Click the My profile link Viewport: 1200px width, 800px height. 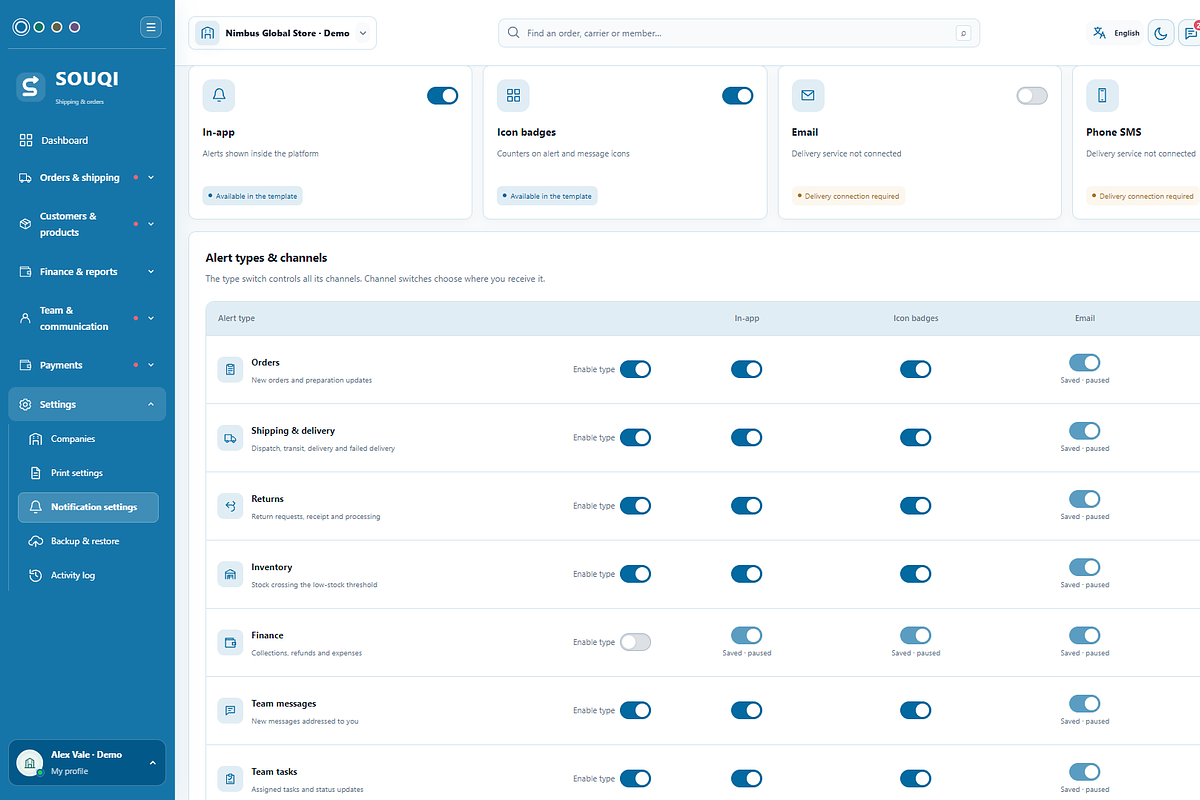point(70,772)
